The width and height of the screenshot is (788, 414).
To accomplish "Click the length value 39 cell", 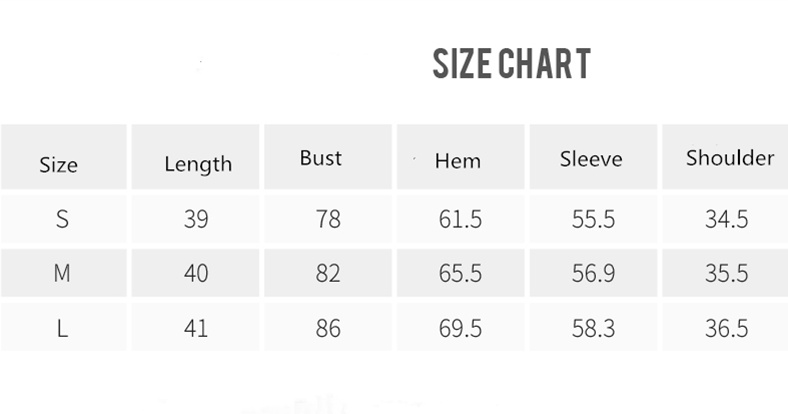I will [x=196, y=219].
